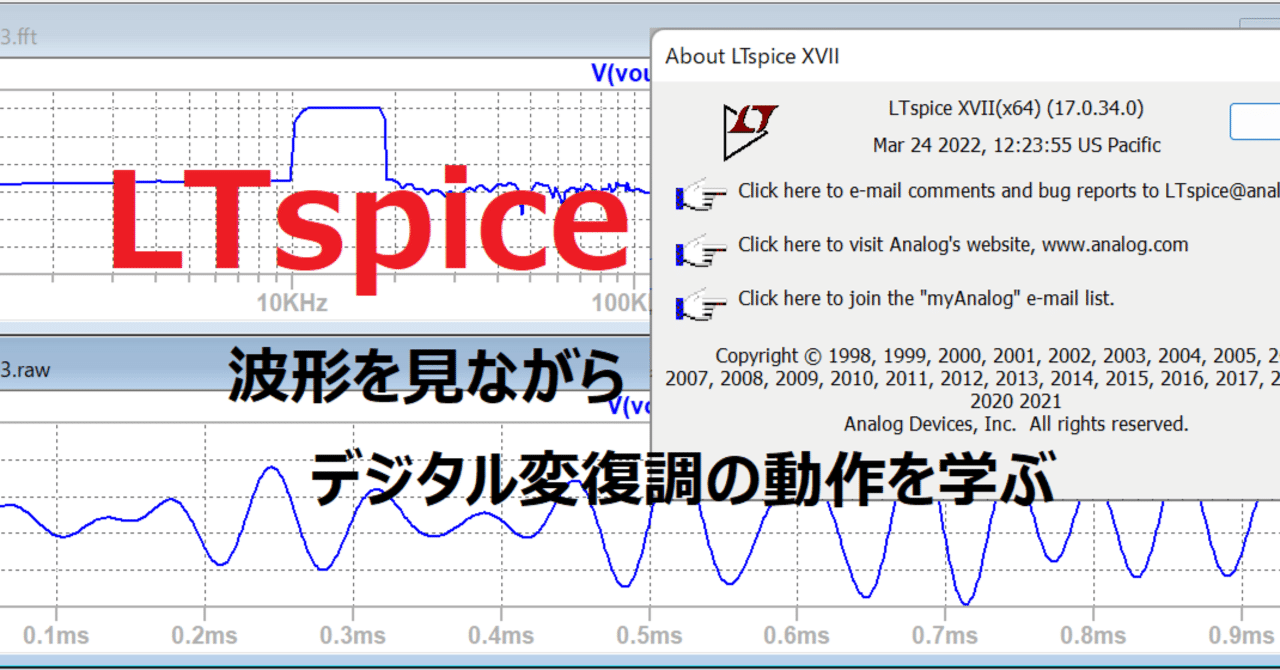Click the hand pointer icon beside the e-mail comments line
Image resolution: width=1280 pixels, height=670 pixels.
click(x=702, y=196)
